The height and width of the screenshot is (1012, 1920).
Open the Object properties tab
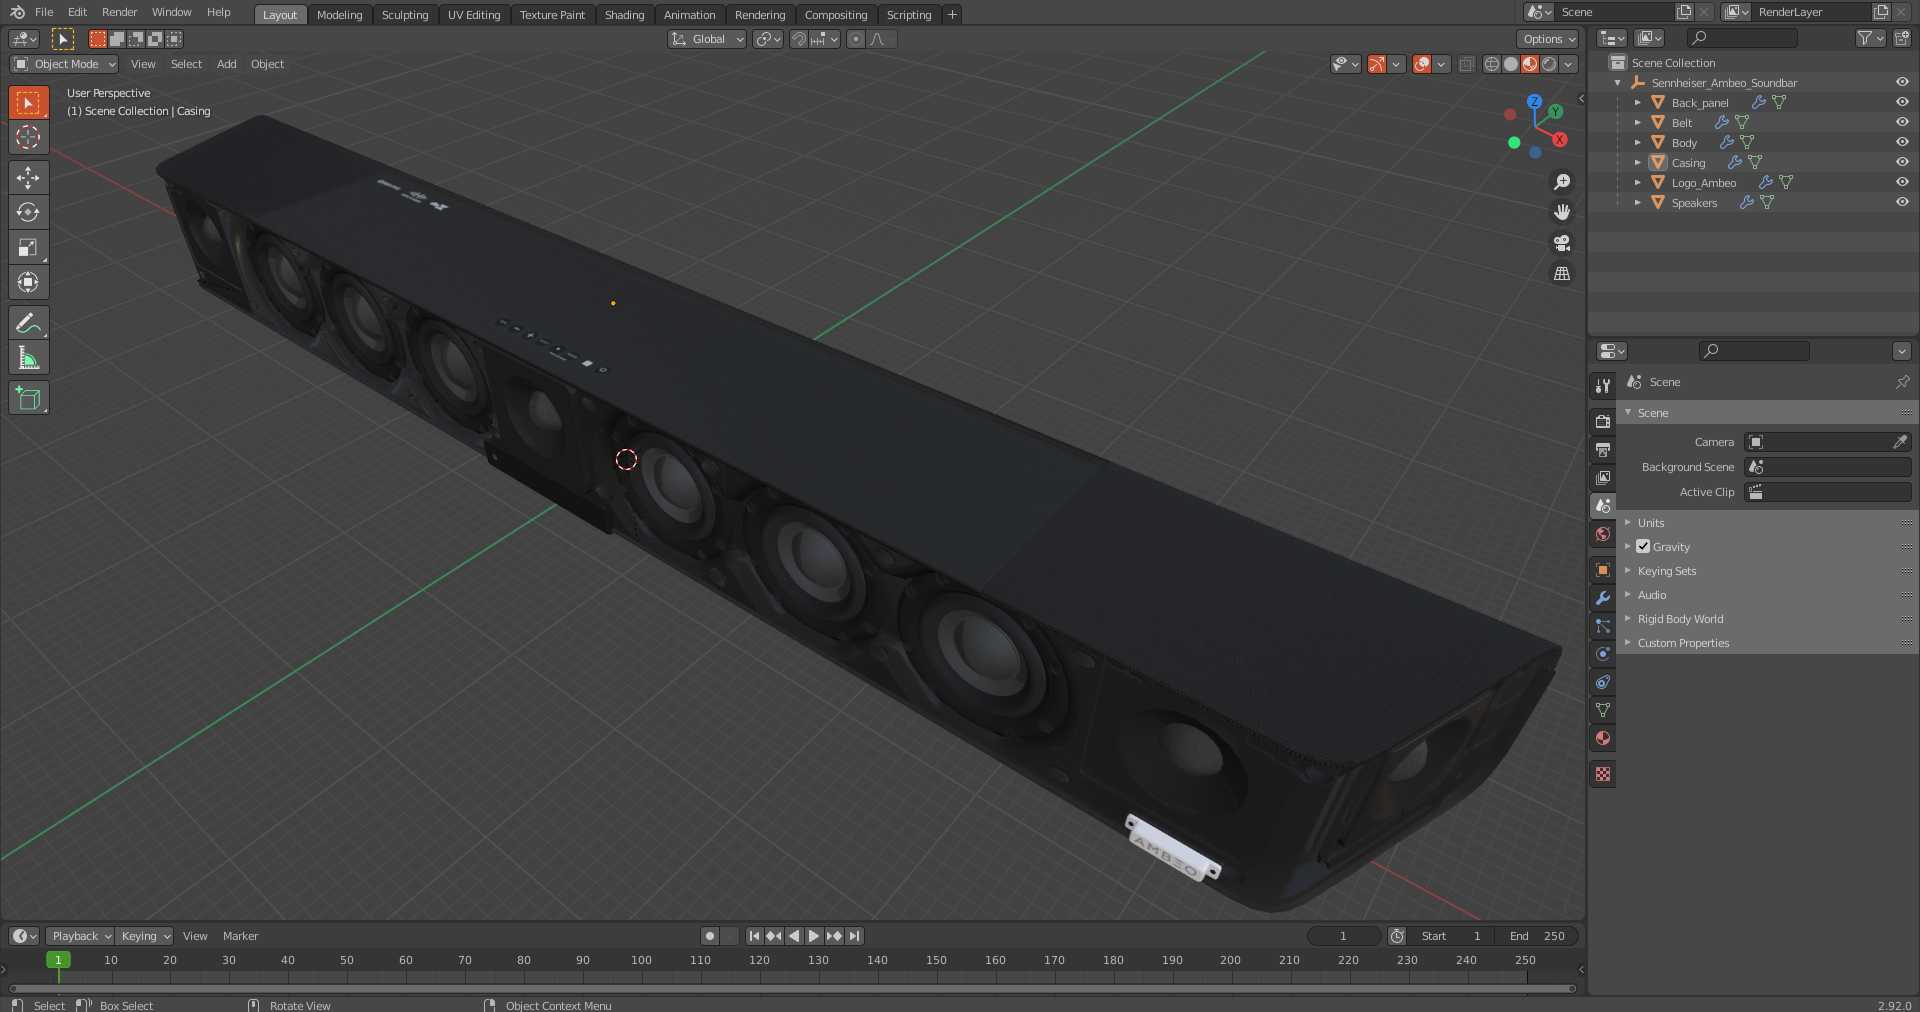pos(1603,570)
